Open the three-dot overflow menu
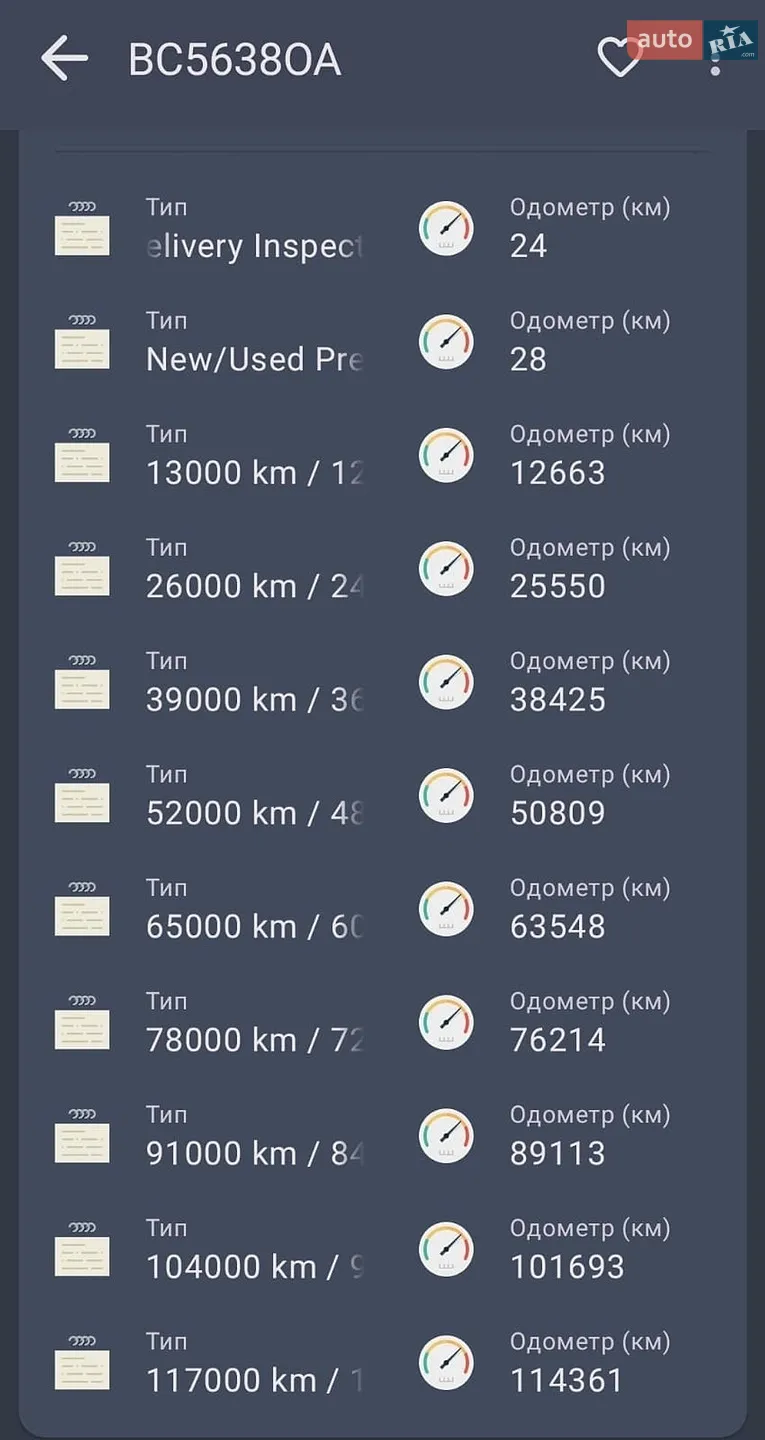 (714, 60)
